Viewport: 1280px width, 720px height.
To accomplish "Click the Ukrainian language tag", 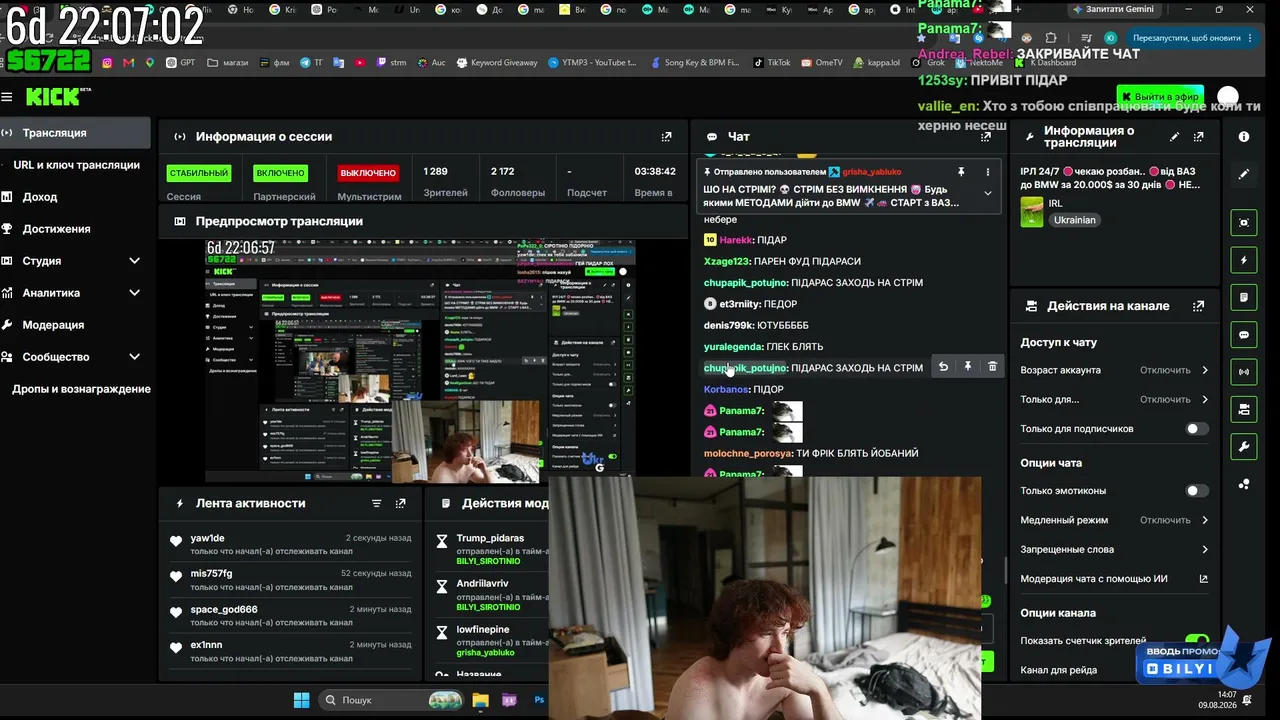I will coord(1075,220).
